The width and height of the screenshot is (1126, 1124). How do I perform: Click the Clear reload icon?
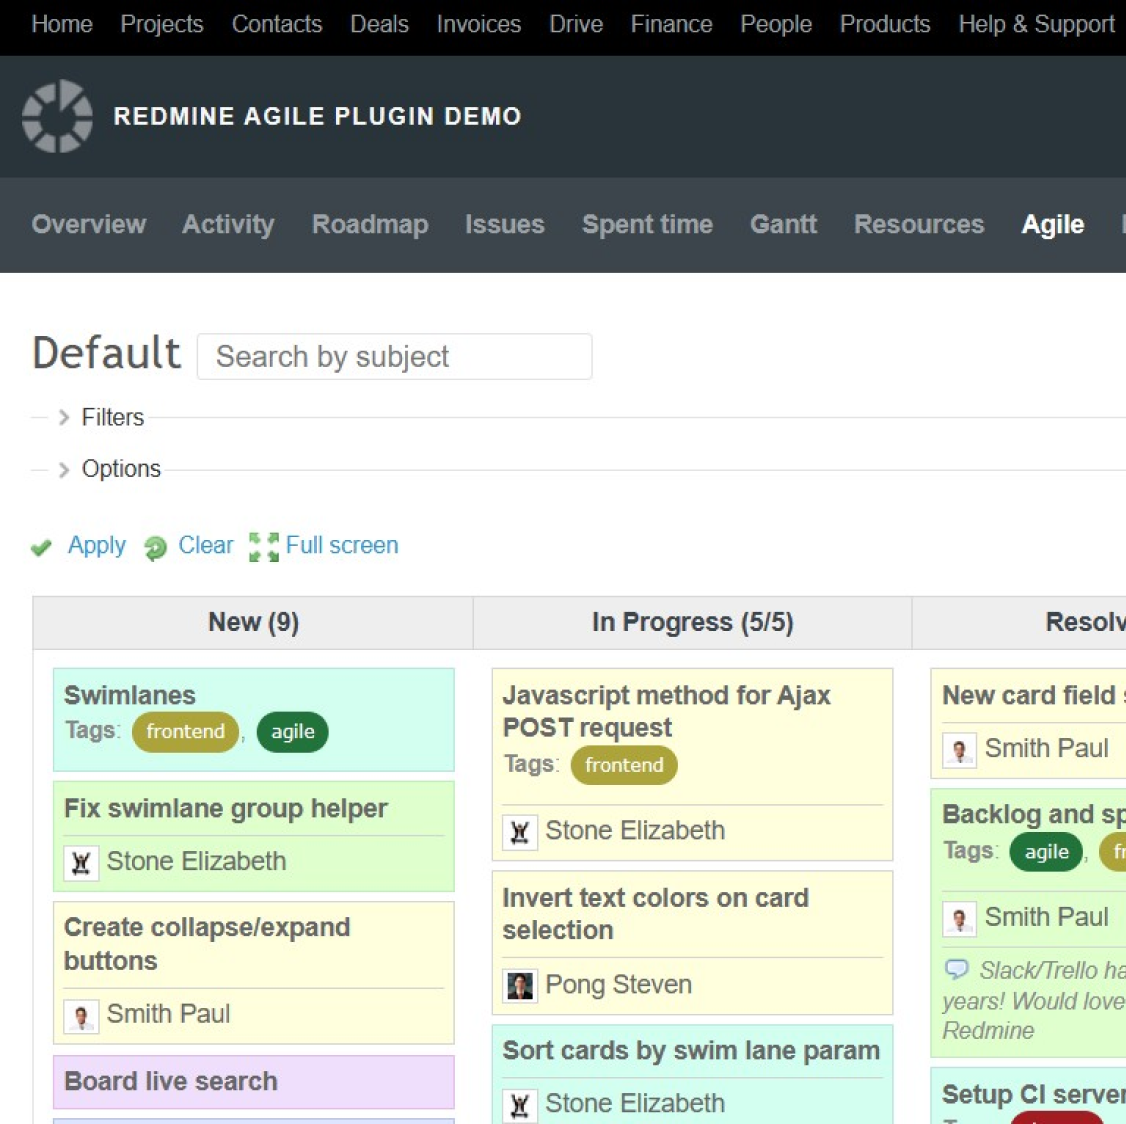(x=155, y=547)
